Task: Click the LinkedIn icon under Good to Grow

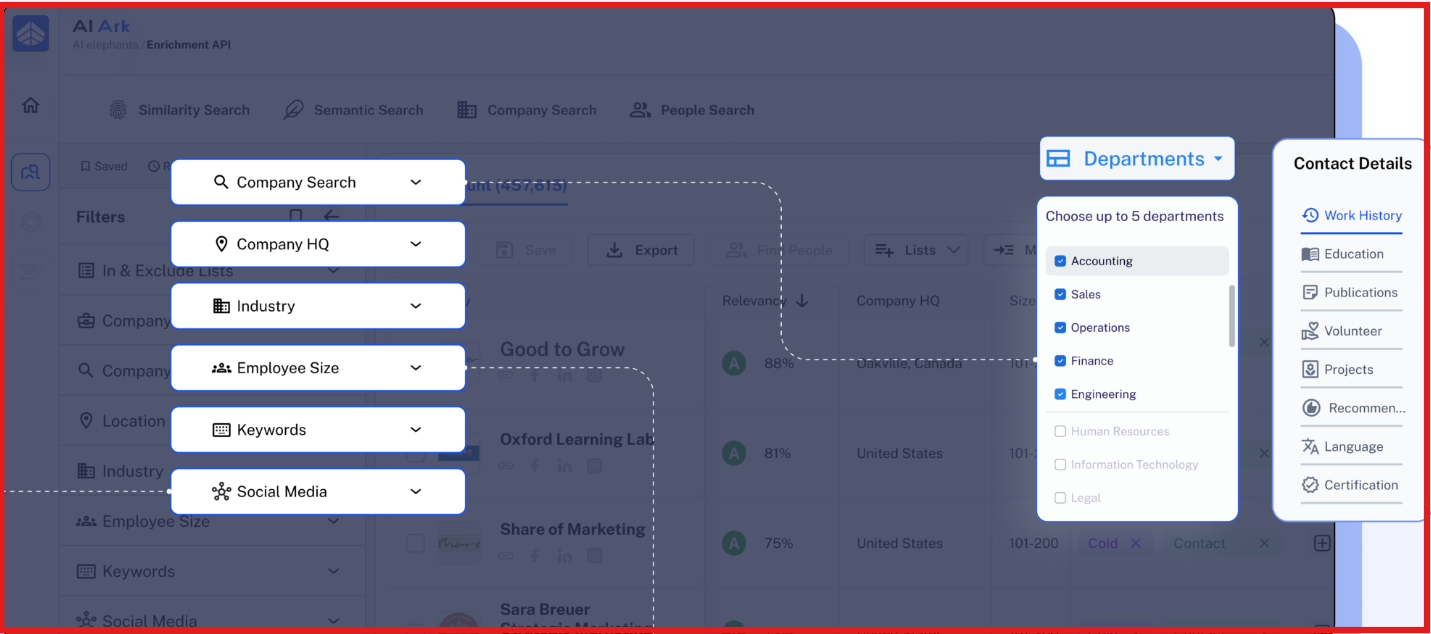Action: [565, 375]
